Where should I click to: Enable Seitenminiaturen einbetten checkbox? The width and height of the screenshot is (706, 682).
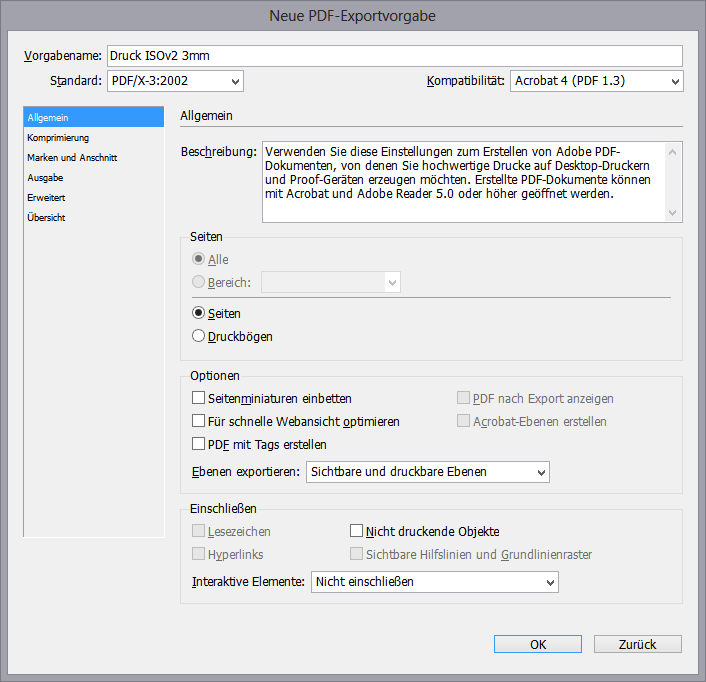click(198, 398)
